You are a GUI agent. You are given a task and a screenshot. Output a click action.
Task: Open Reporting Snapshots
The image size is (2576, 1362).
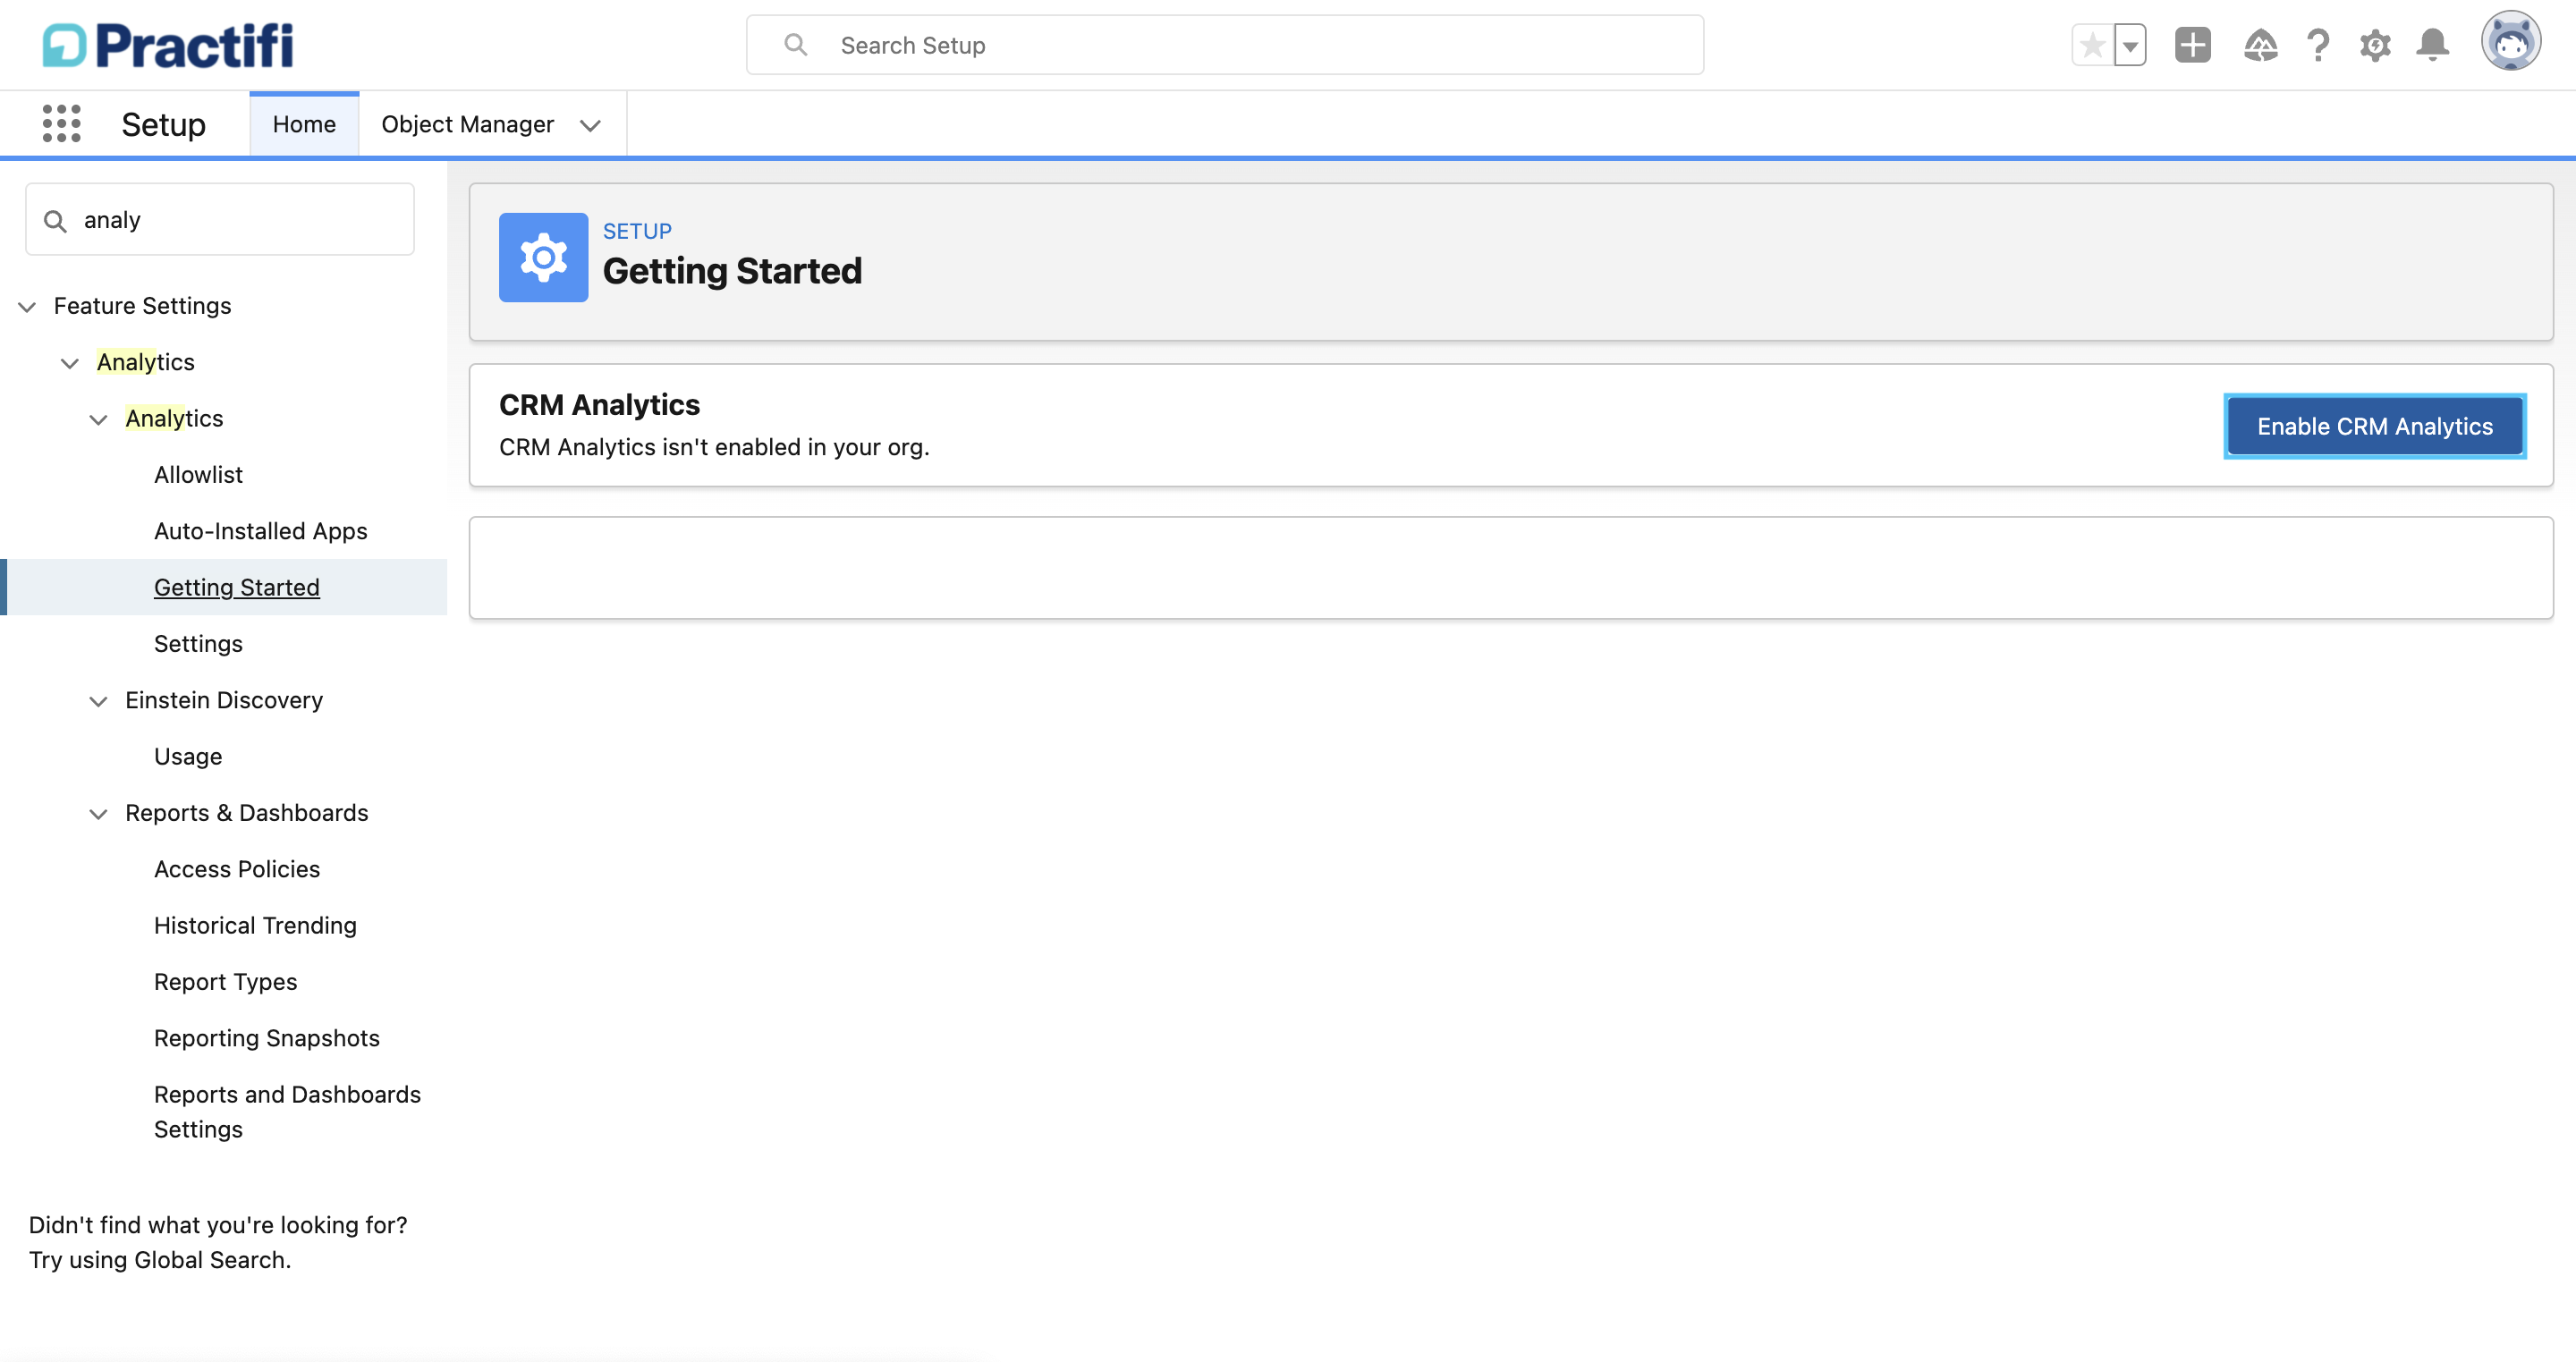(266, 1038)
